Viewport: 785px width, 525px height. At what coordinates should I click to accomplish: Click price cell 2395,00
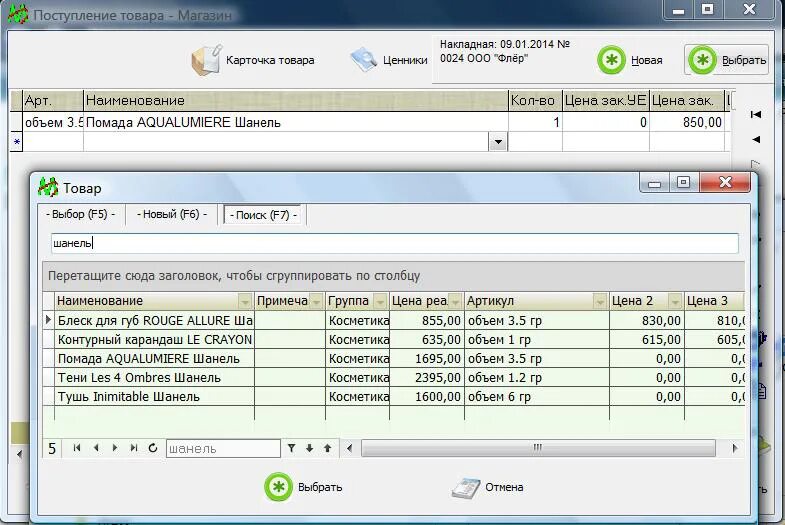pyautogui.click(x=427, y=378)
